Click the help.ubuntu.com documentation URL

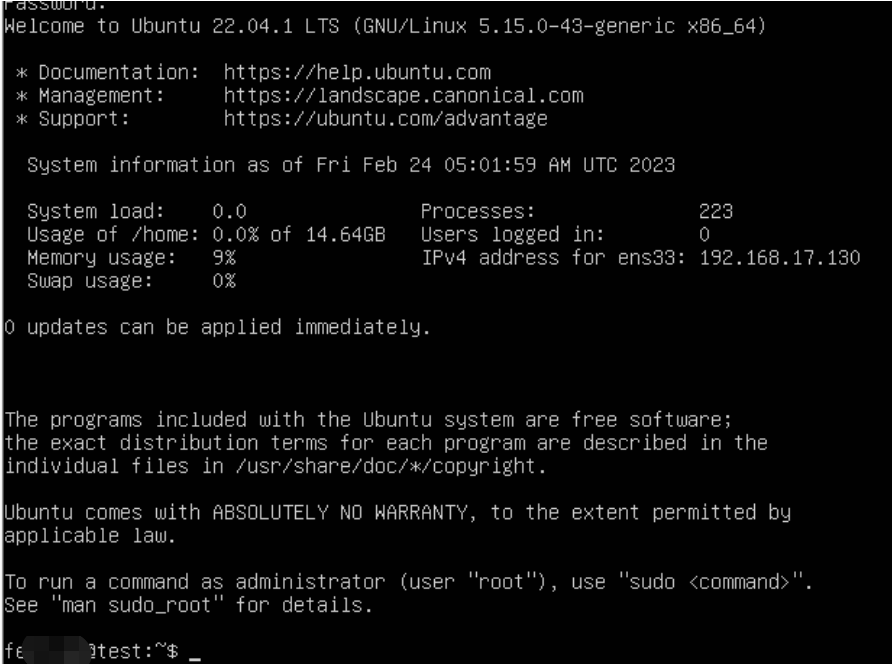click(x=357, y=73)
